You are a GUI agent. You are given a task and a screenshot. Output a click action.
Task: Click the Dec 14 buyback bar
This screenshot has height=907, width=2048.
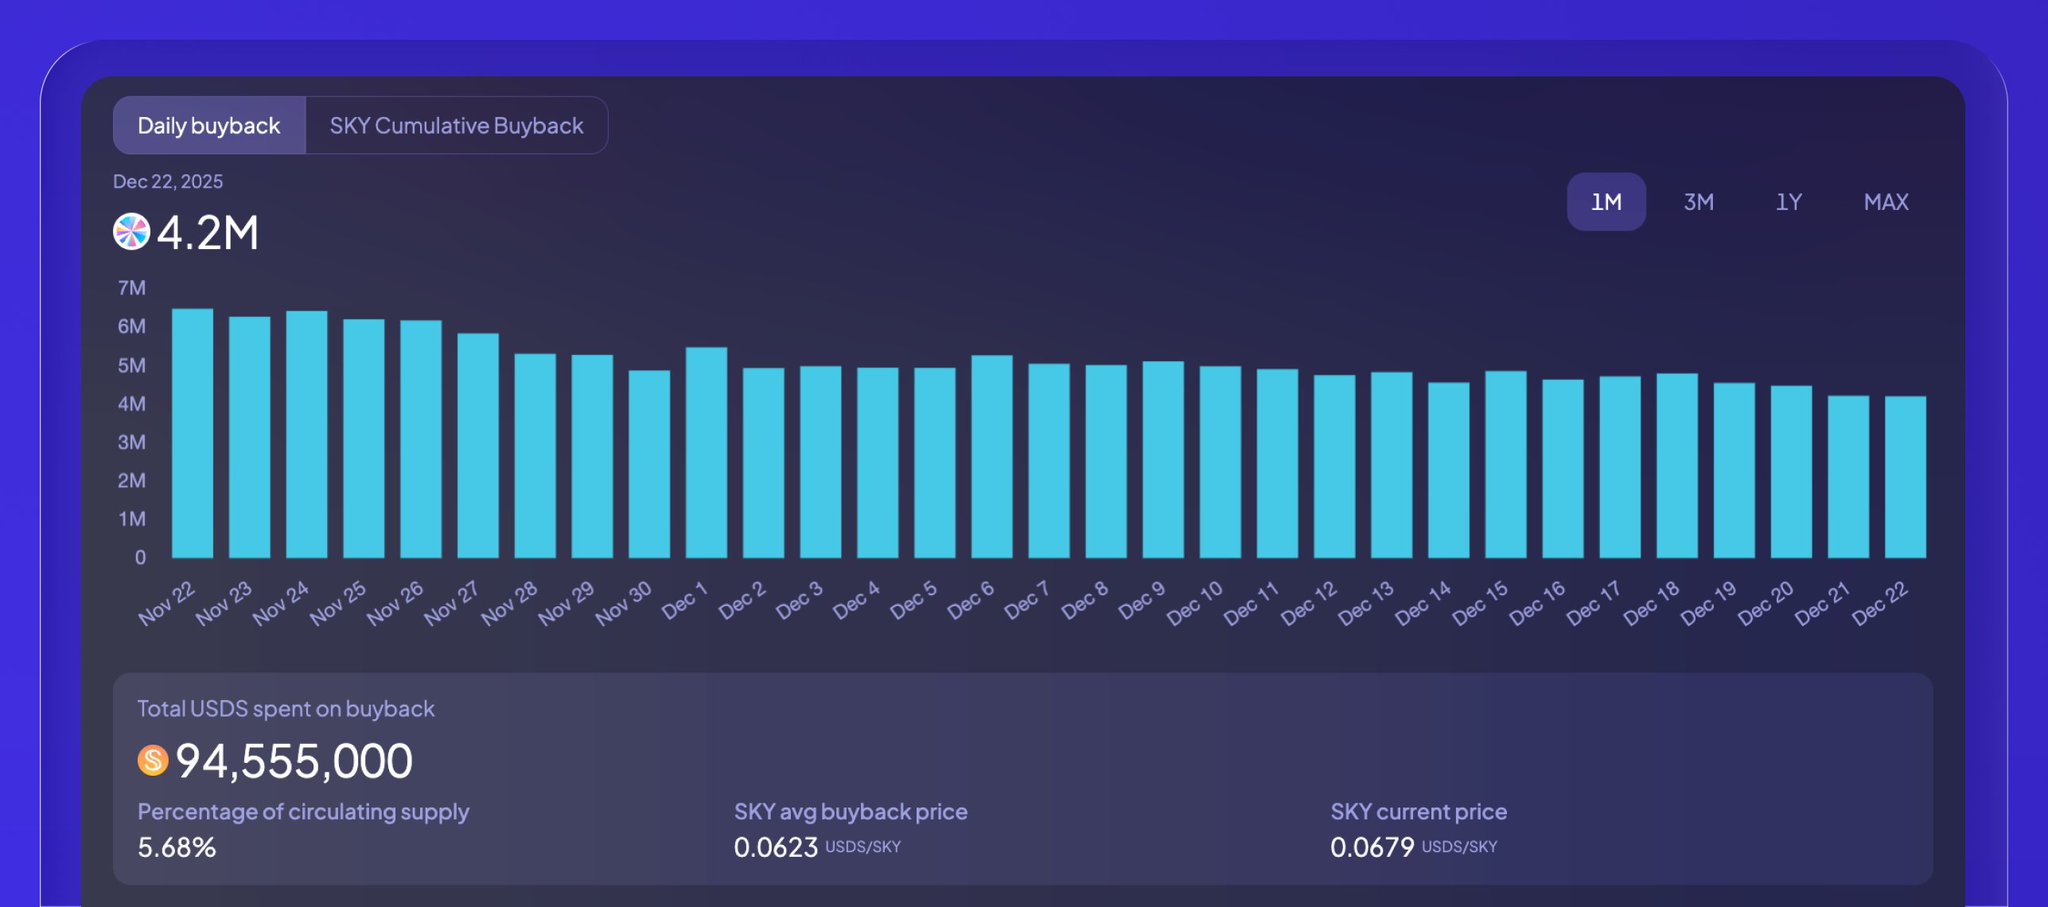coord(1448,470)
